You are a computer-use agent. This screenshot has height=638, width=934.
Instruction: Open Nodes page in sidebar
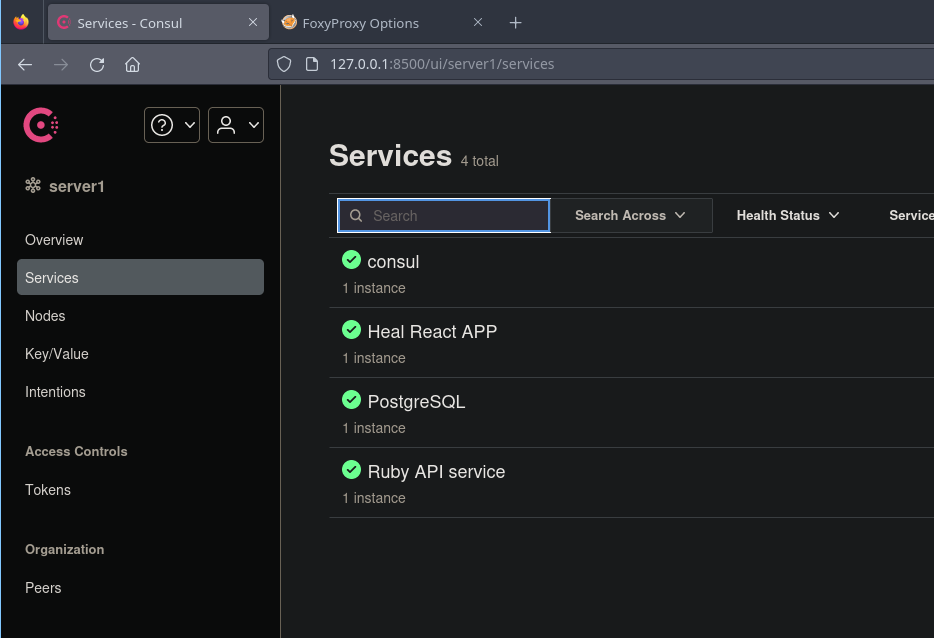(x=45, y=316)
